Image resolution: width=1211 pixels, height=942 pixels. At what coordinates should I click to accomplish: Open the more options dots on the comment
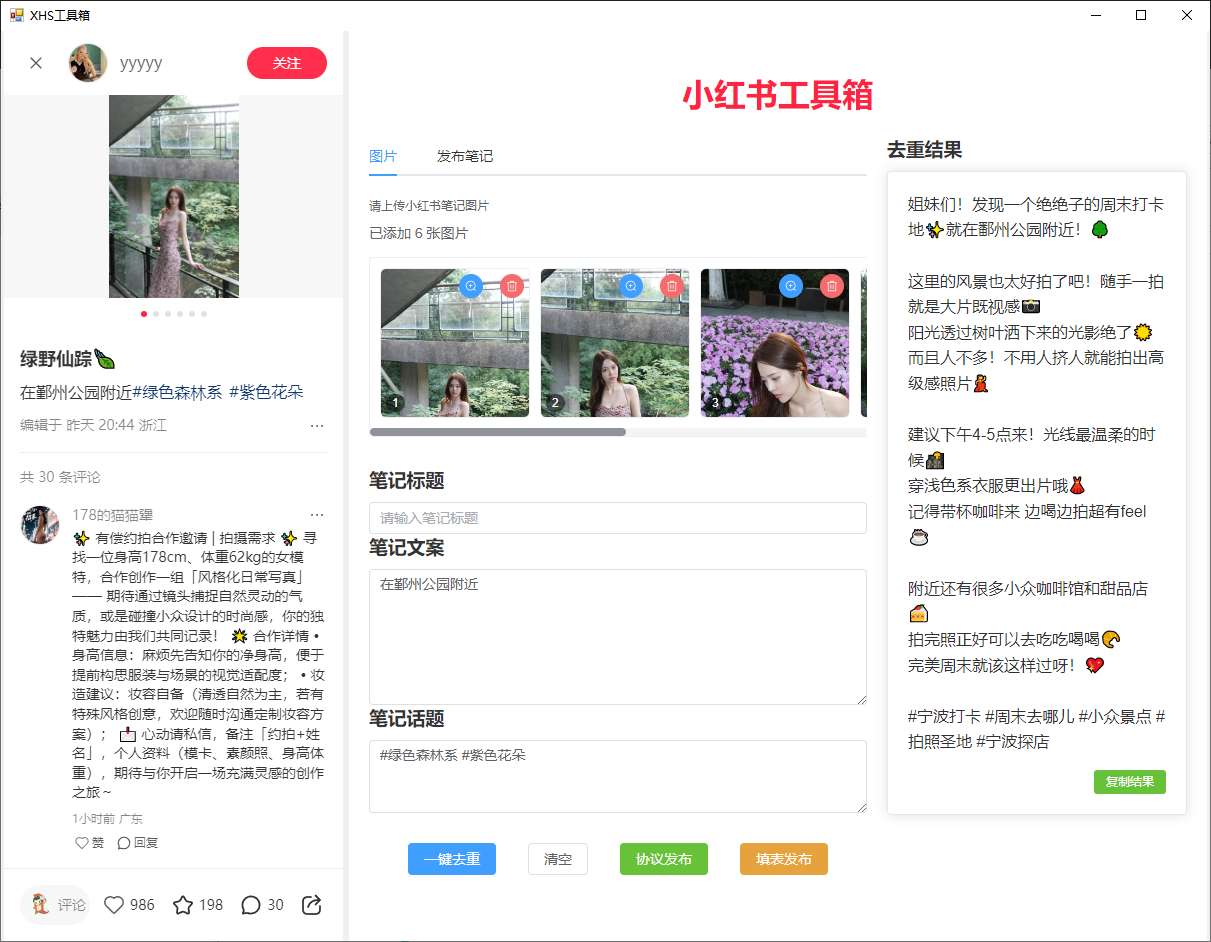tap(317, 515)
